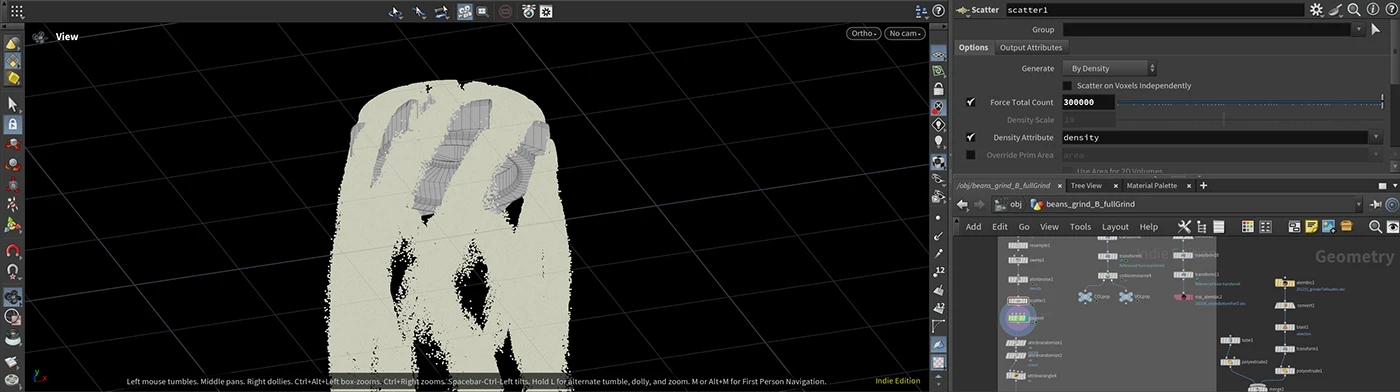This screenshot has width=1400, height=392.
Task: Click the Group text field
Action: pyautogui.click(x=1205, y=29)
